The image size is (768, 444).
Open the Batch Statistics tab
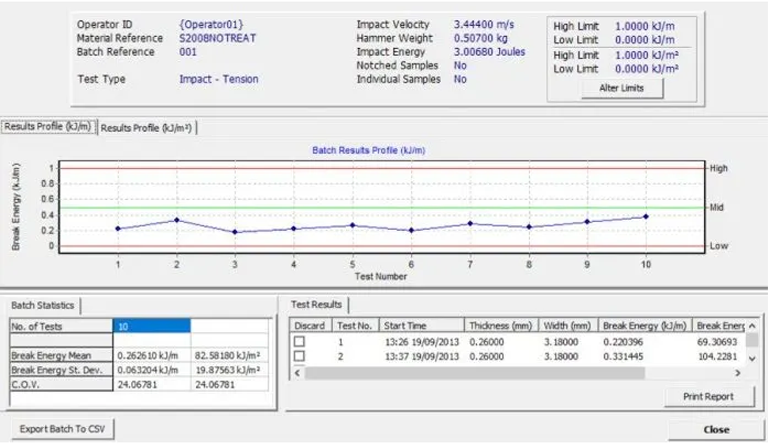click(46, 304)
